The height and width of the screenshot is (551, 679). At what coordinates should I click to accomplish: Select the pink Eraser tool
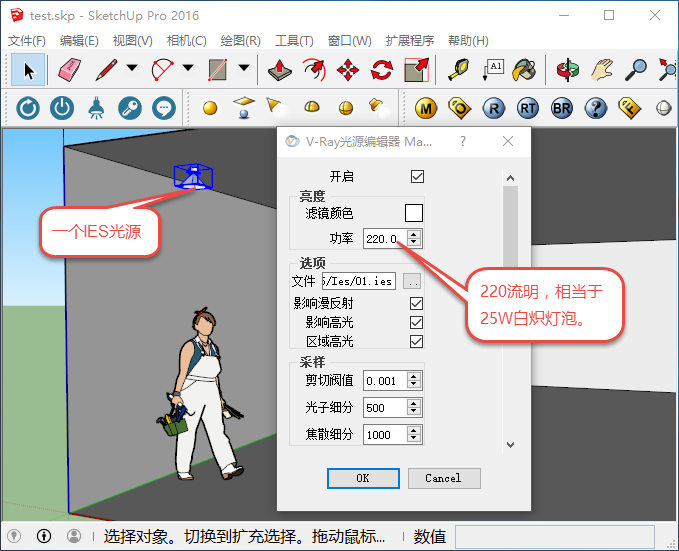click(x=69, y=70)
